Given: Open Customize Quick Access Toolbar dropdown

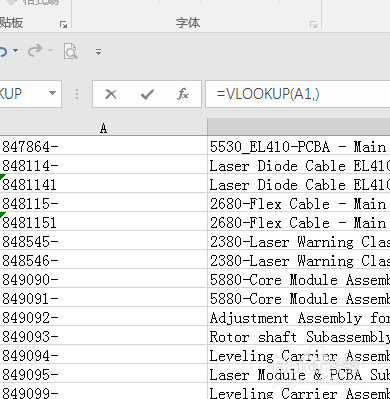Looking at the screenshot, I should [98, 51].
